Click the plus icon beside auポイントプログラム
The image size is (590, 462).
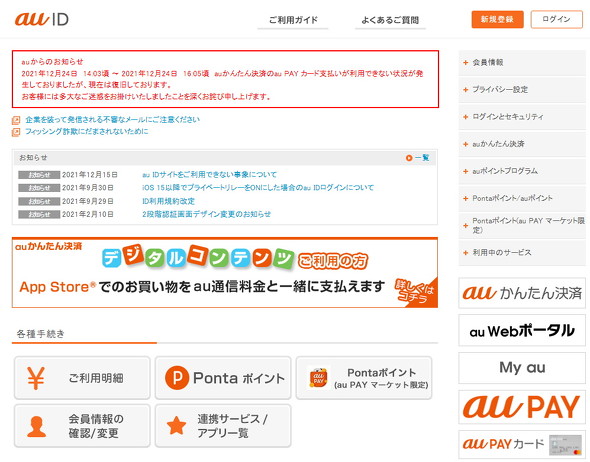[x=465, y=171]
